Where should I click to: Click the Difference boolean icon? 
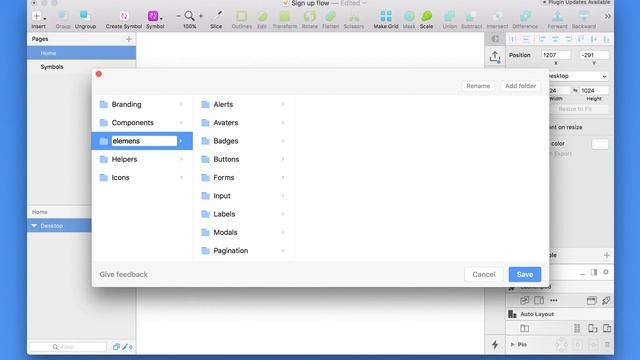click(x=525, y=16)
